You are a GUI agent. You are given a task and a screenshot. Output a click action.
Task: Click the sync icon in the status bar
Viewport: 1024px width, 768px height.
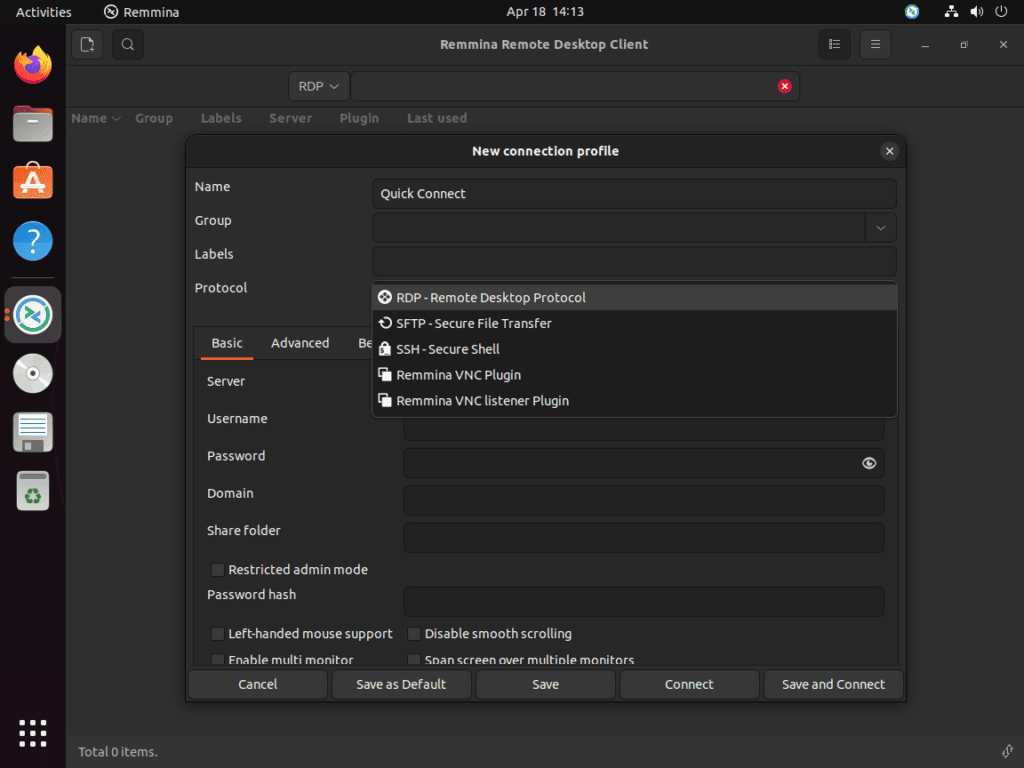point(1008,751)
